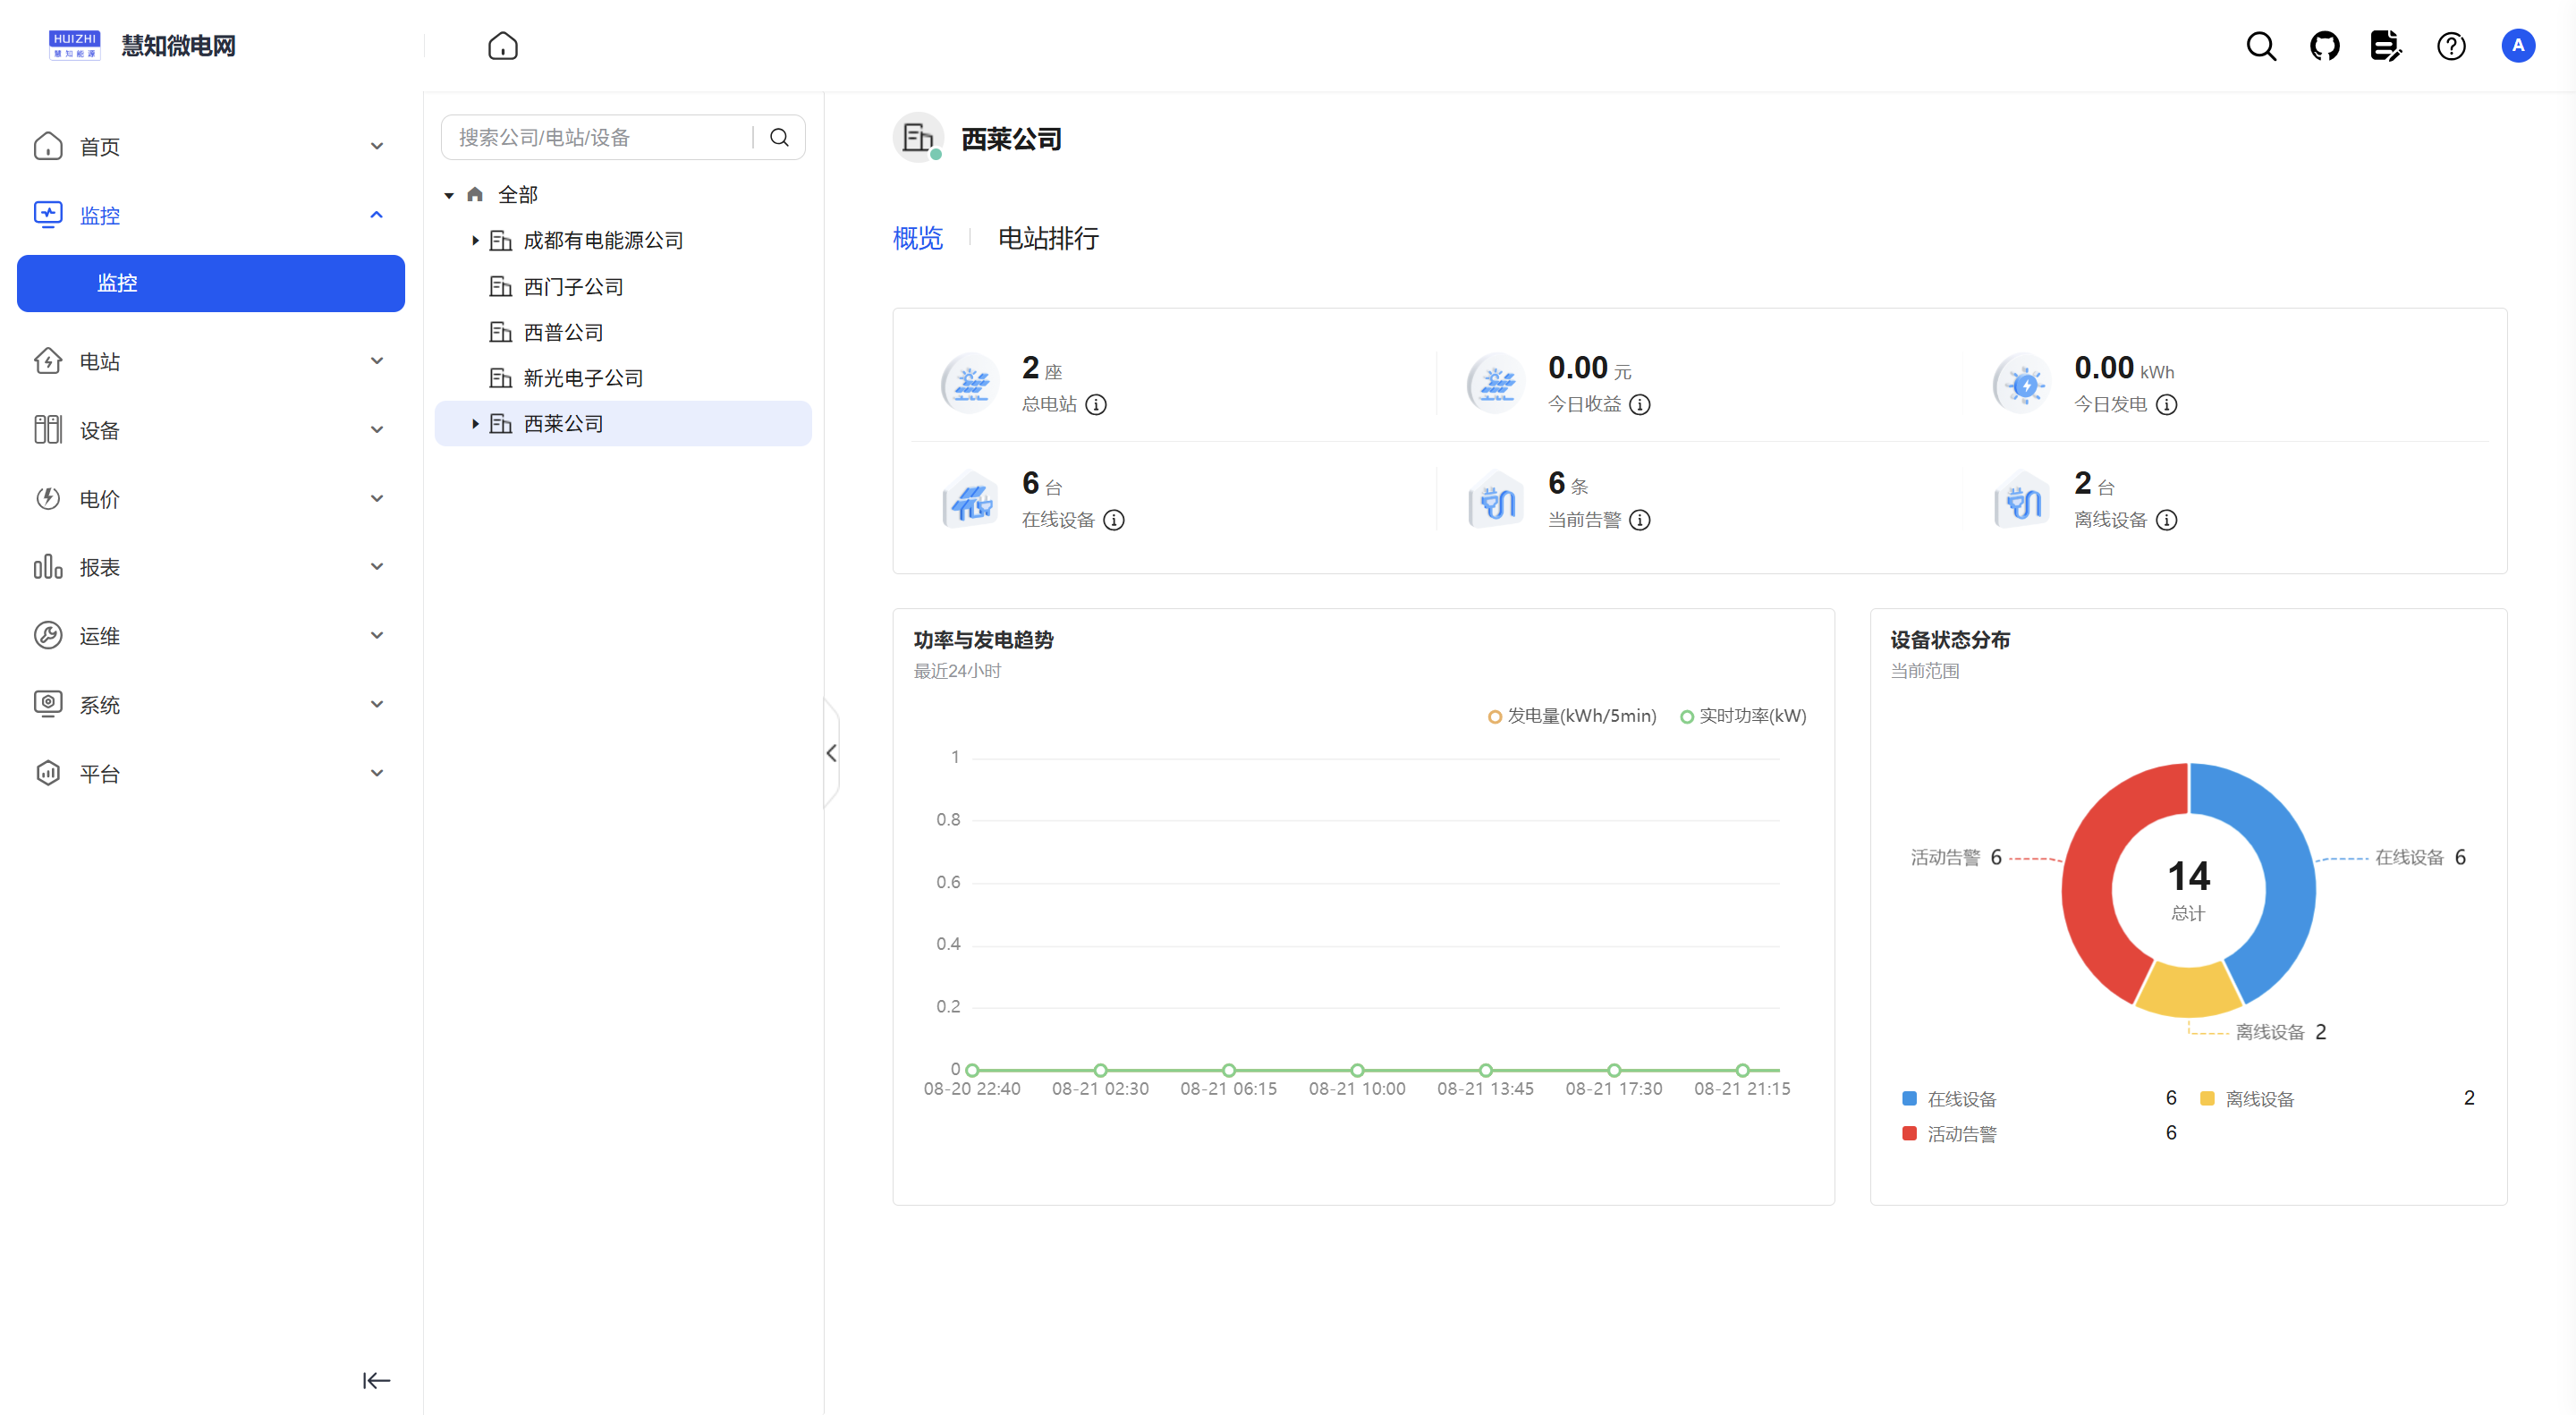This screenshot has height=1415, width=2576.
Task: Click chart data point at 08-21 17:30
Action: coord(1614,1070)
